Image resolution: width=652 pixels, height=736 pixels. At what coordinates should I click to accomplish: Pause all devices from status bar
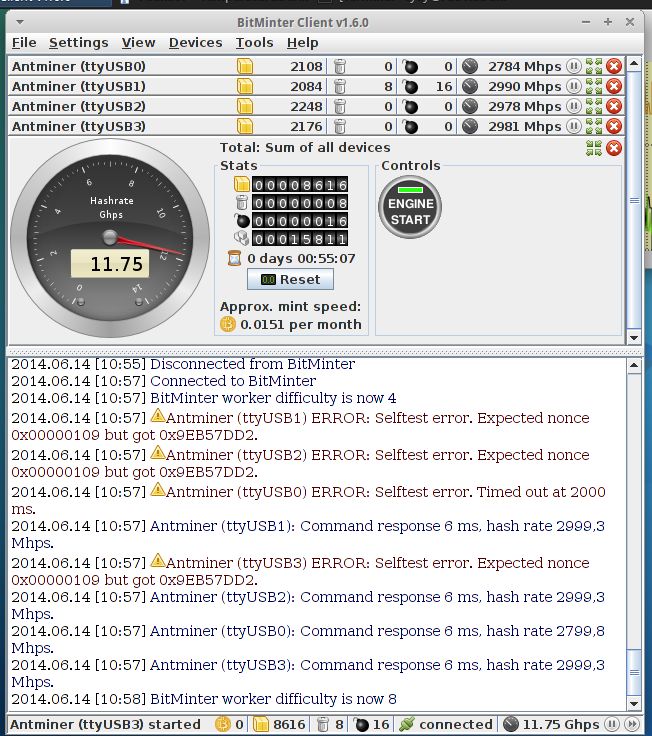(x=611, y=724)
